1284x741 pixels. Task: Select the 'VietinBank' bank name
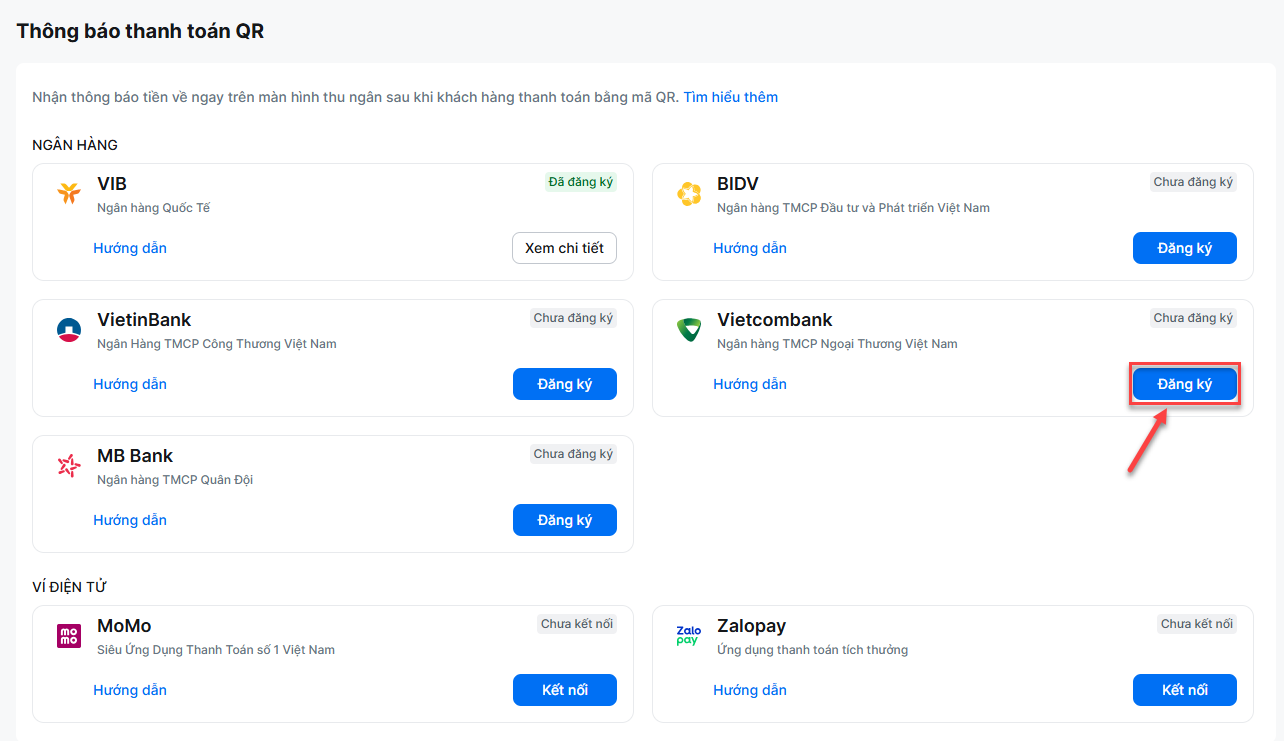144,320
